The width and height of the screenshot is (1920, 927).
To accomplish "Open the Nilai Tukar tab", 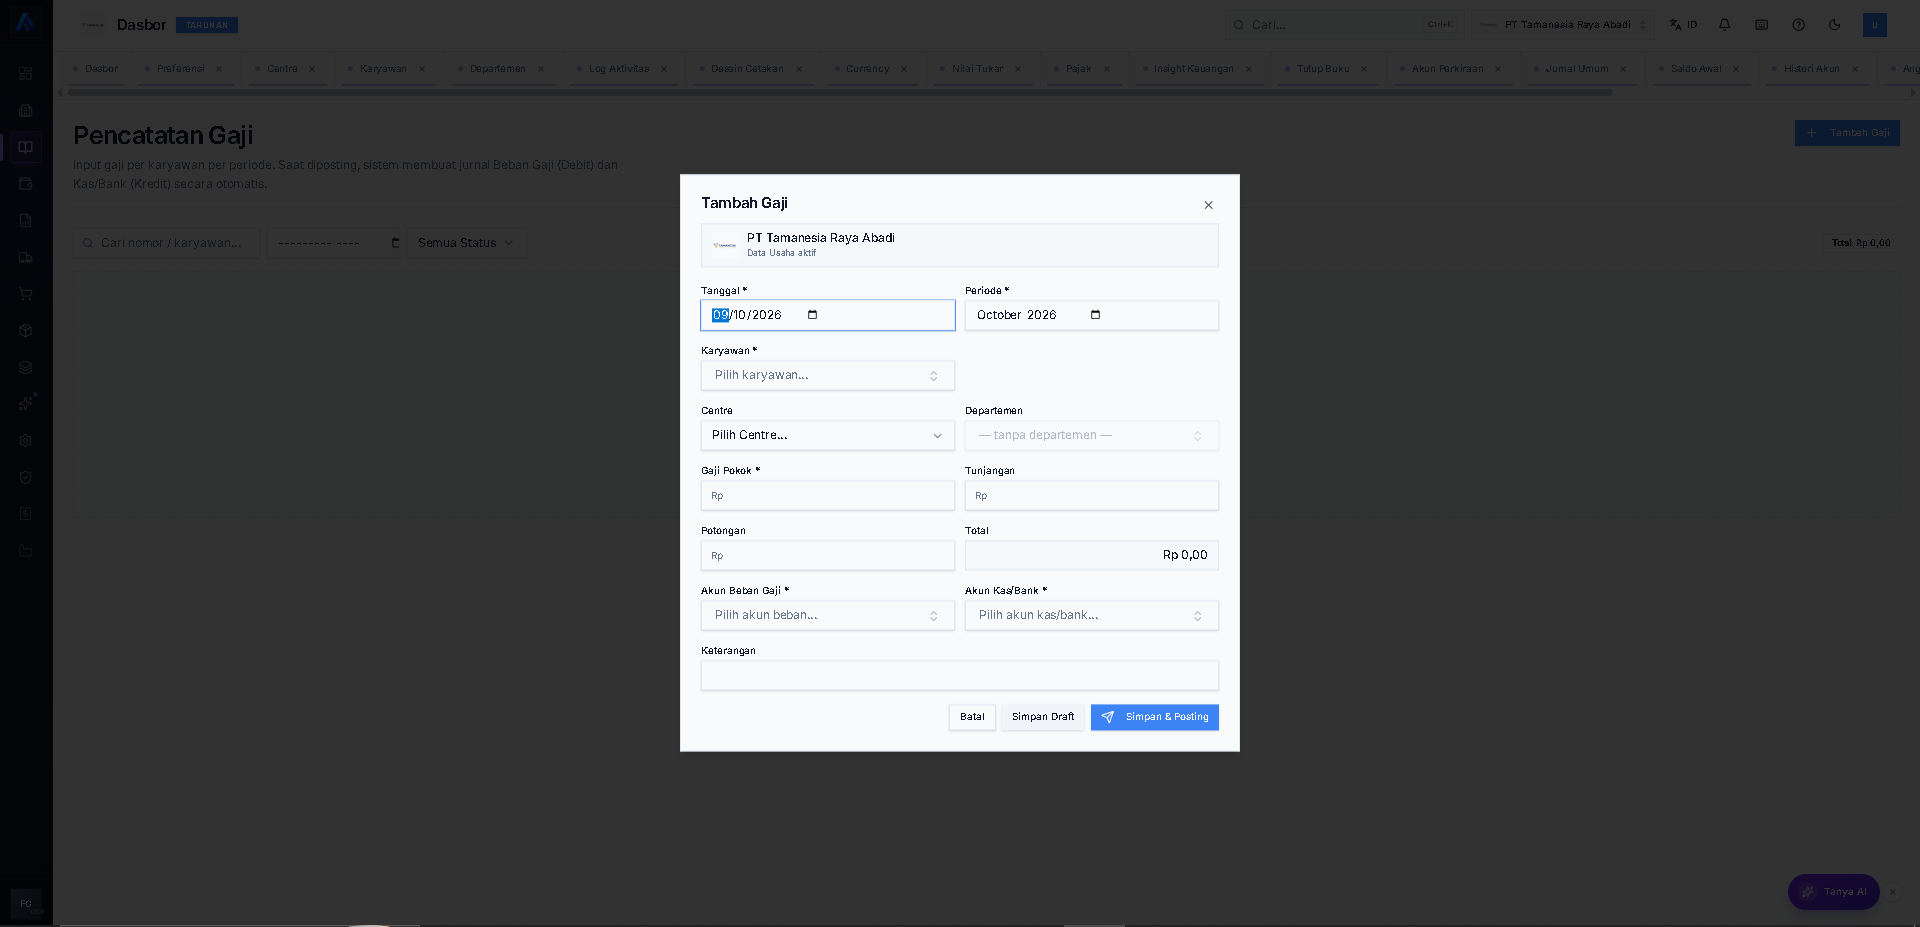I will point(977,69).
